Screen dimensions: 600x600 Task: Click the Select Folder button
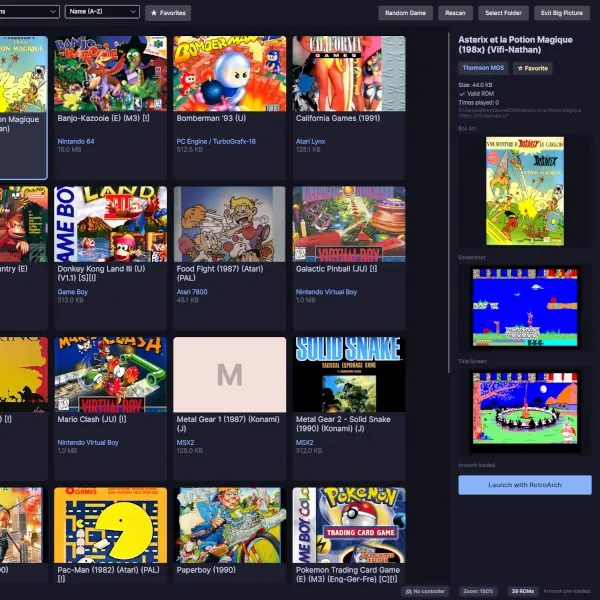pos(503,13)
